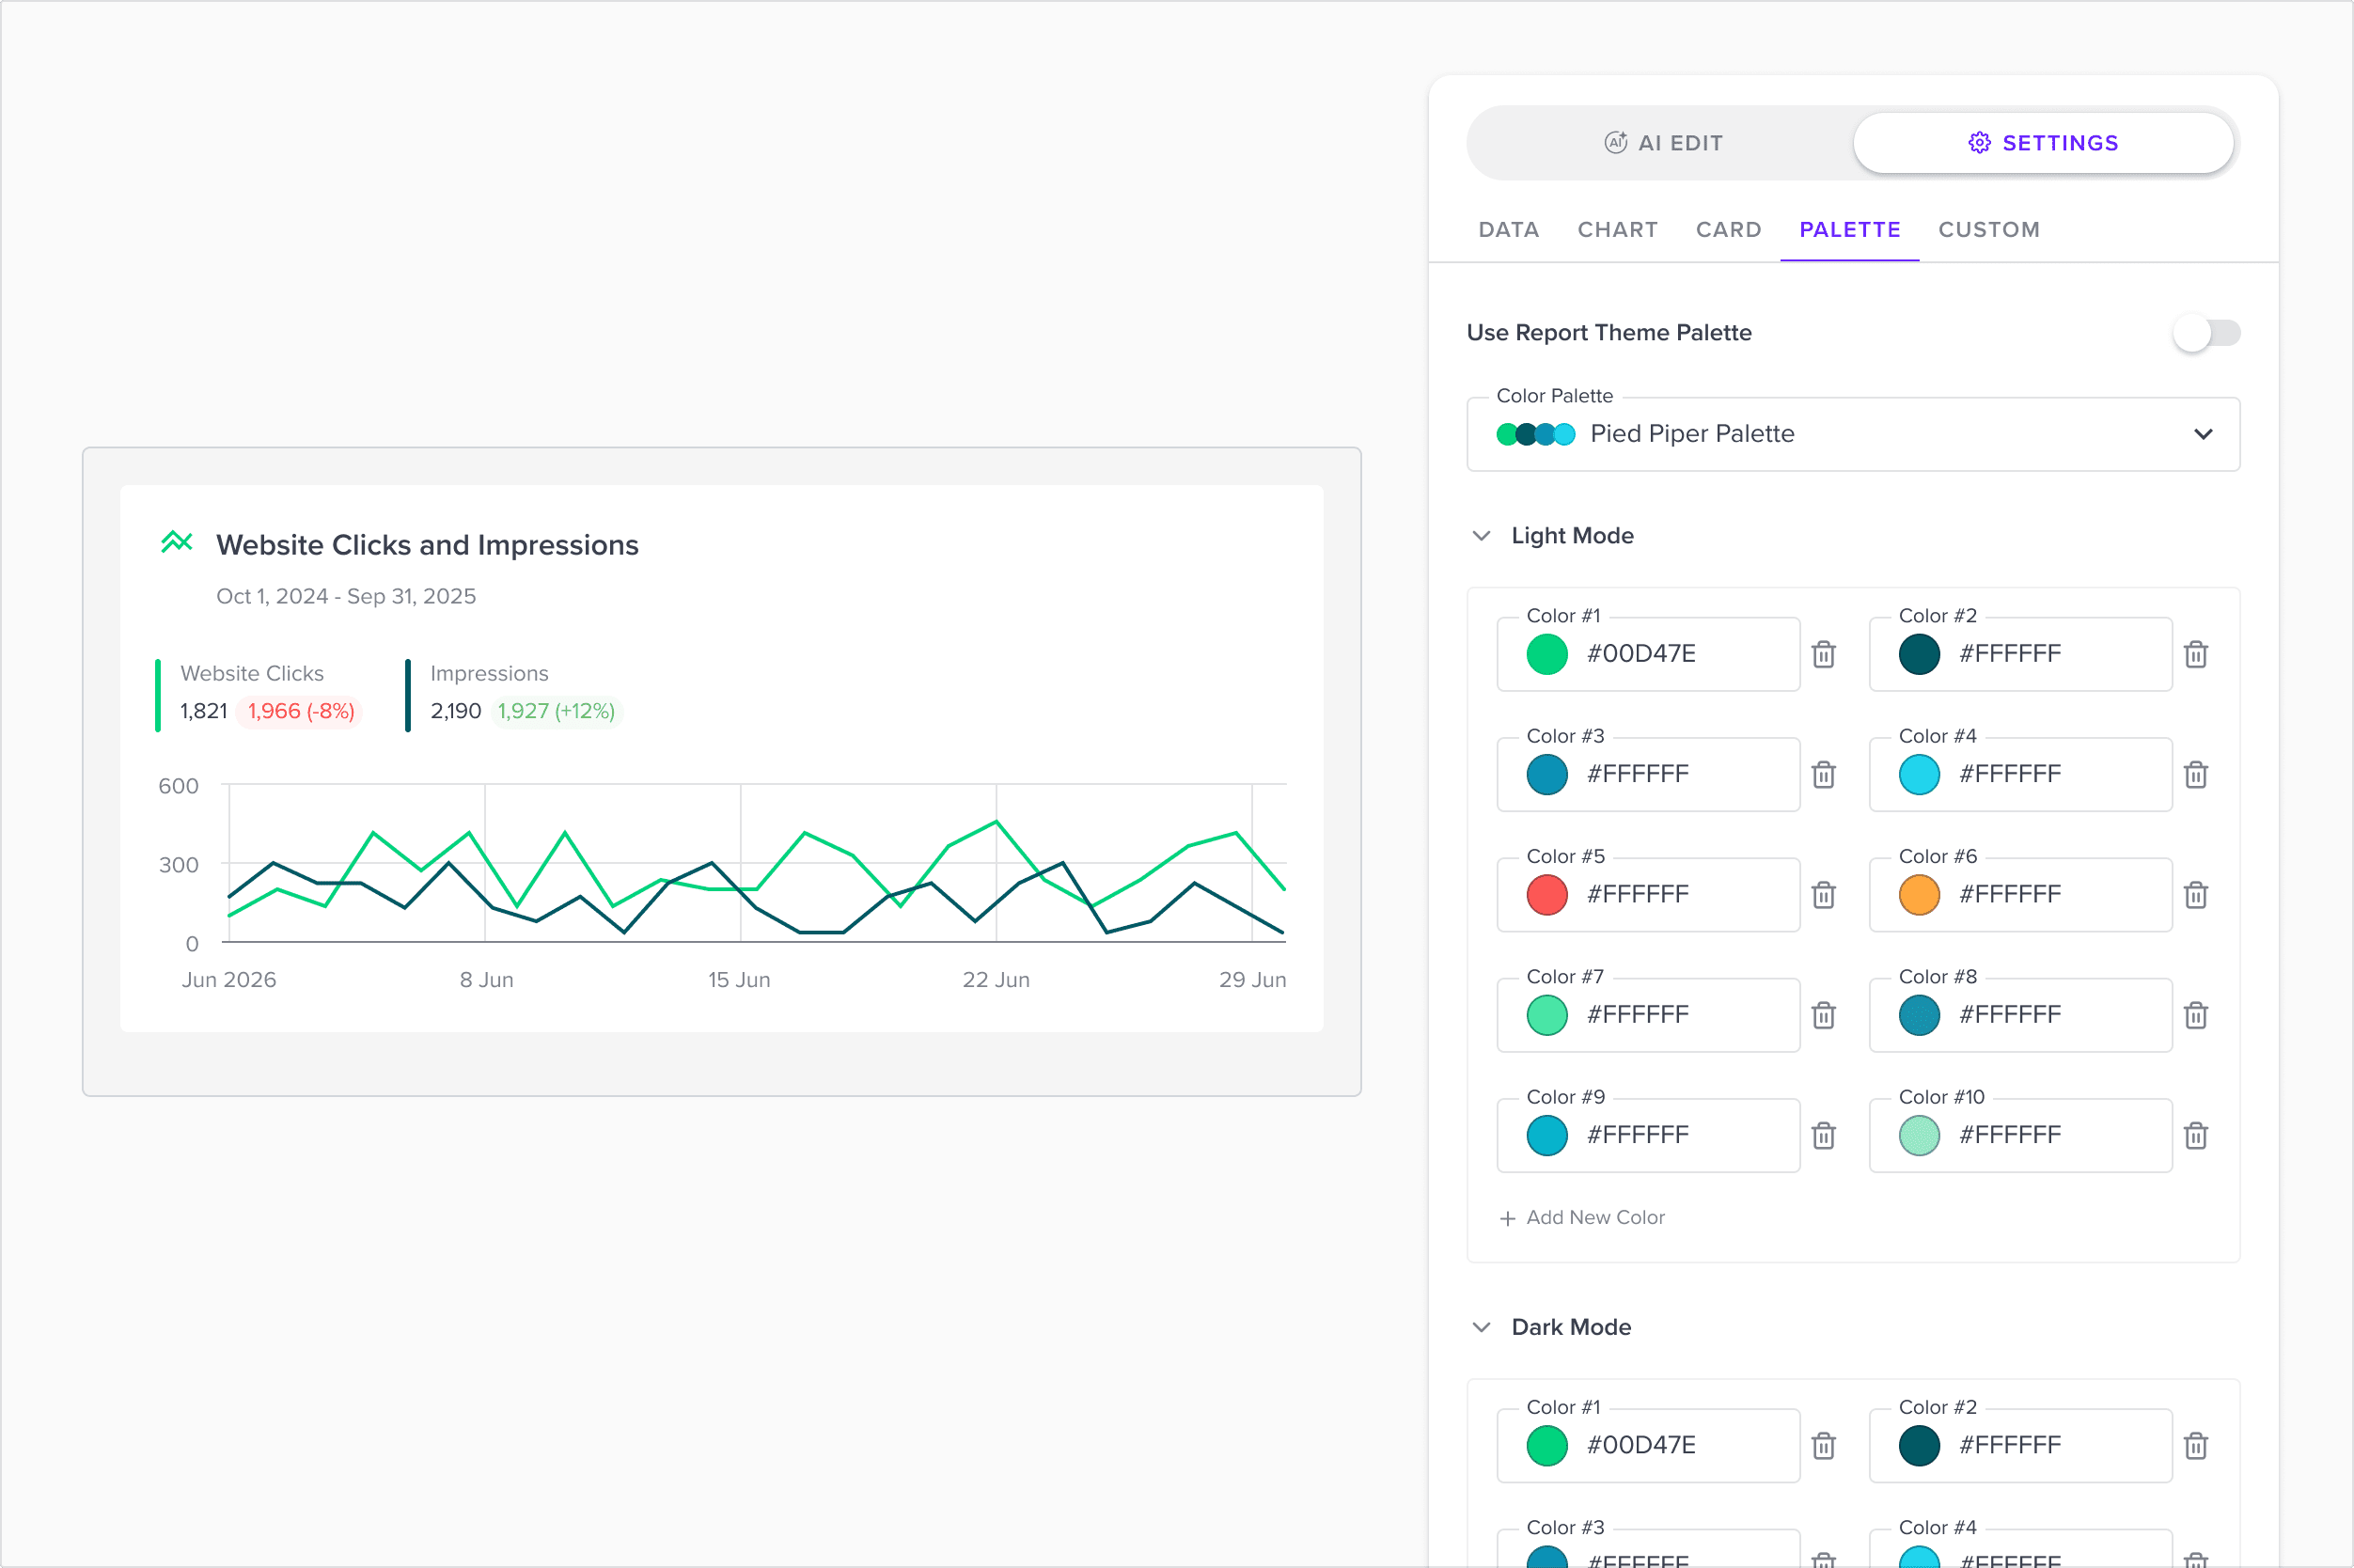Open Light Mode Color #5 red swatch

[1547, 894]
